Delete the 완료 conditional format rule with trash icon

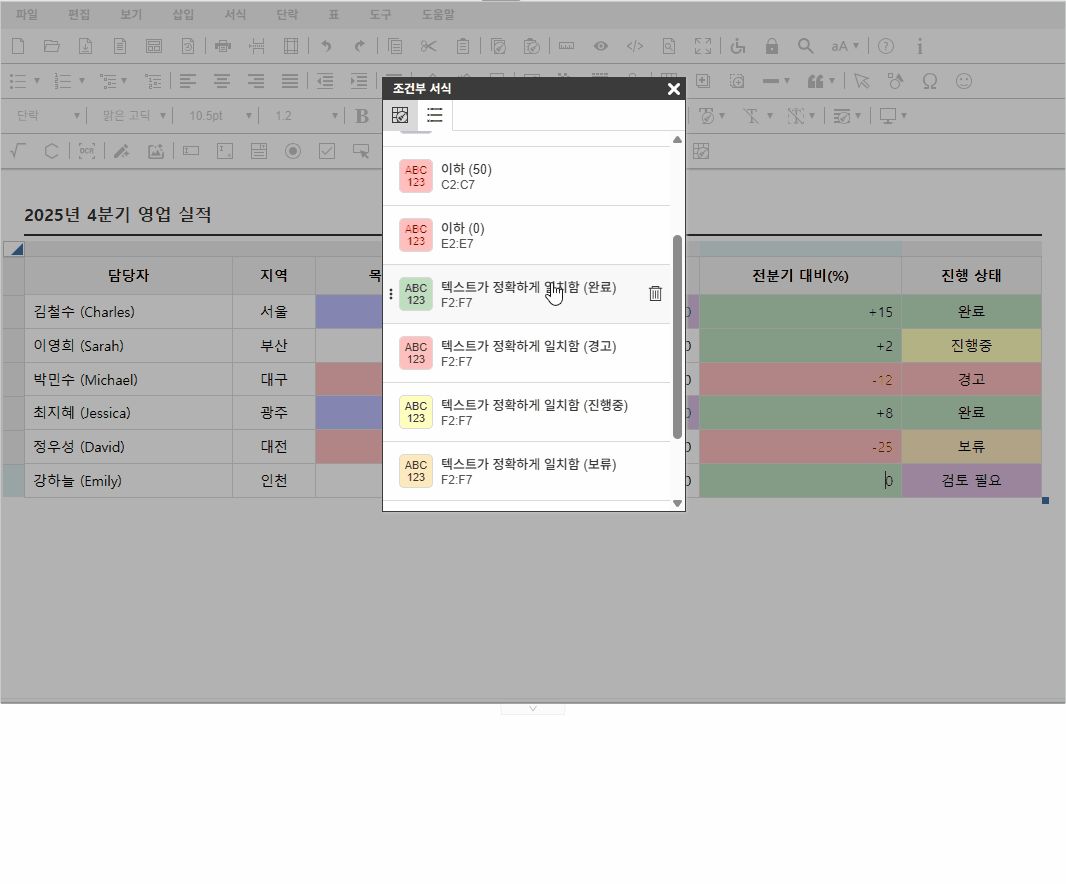click(655, 293)
